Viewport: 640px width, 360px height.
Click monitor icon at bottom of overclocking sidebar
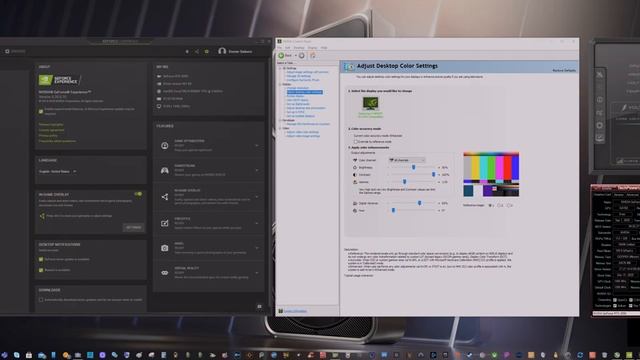(600, 138)
